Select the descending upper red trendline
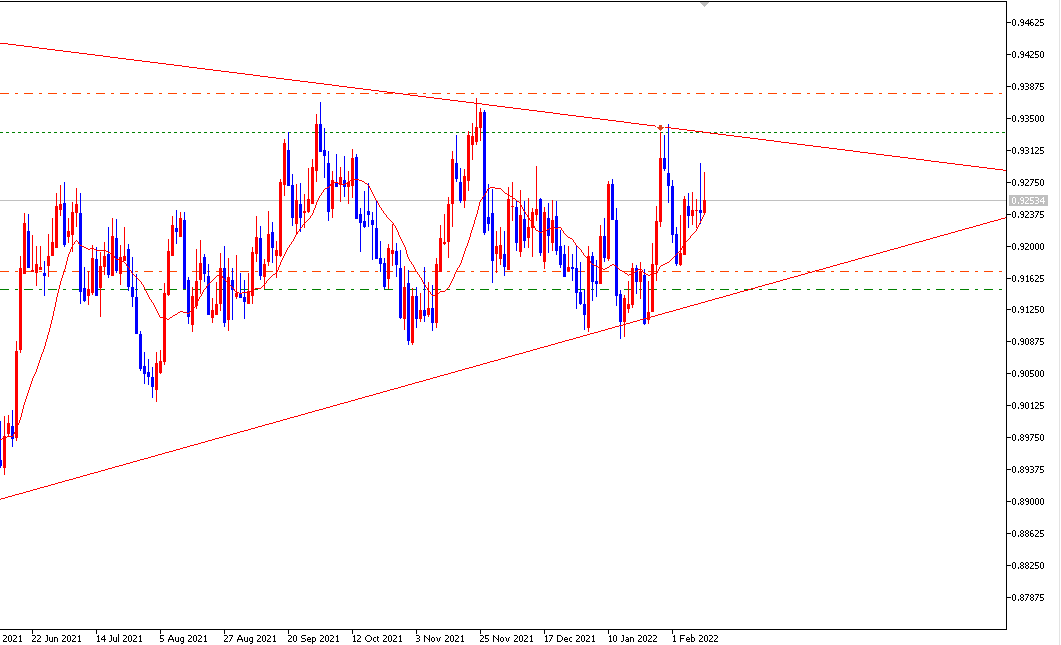The width and height of the screenshot is (1061, 645). pos(503,107)
